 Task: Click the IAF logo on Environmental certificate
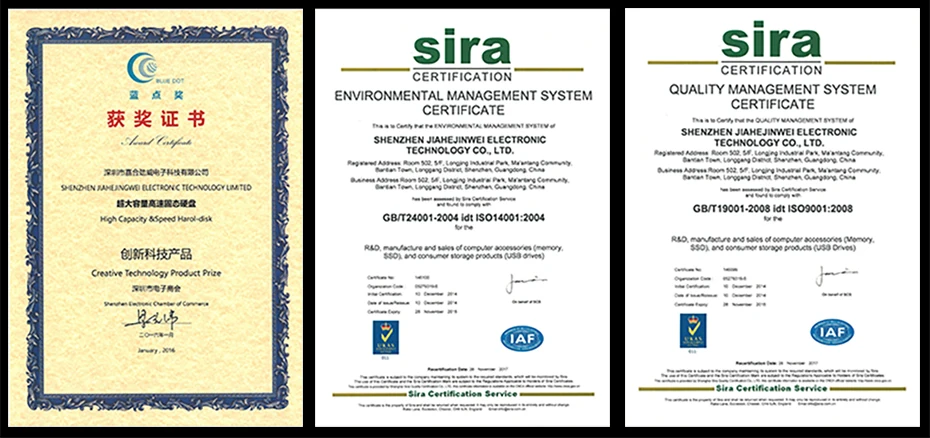[x=522, y=338]
